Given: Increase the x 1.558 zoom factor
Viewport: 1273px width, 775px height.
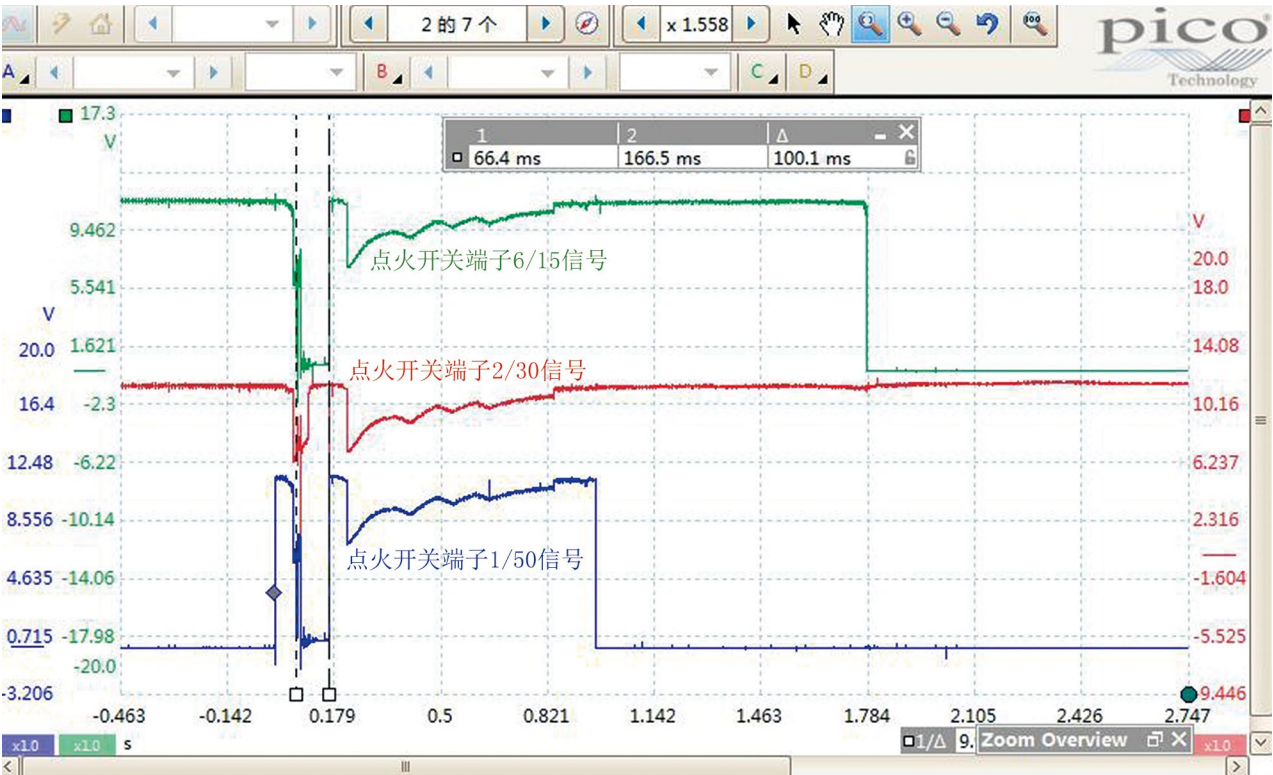Looking at the screenshot, I should click(x=751, y=24).
